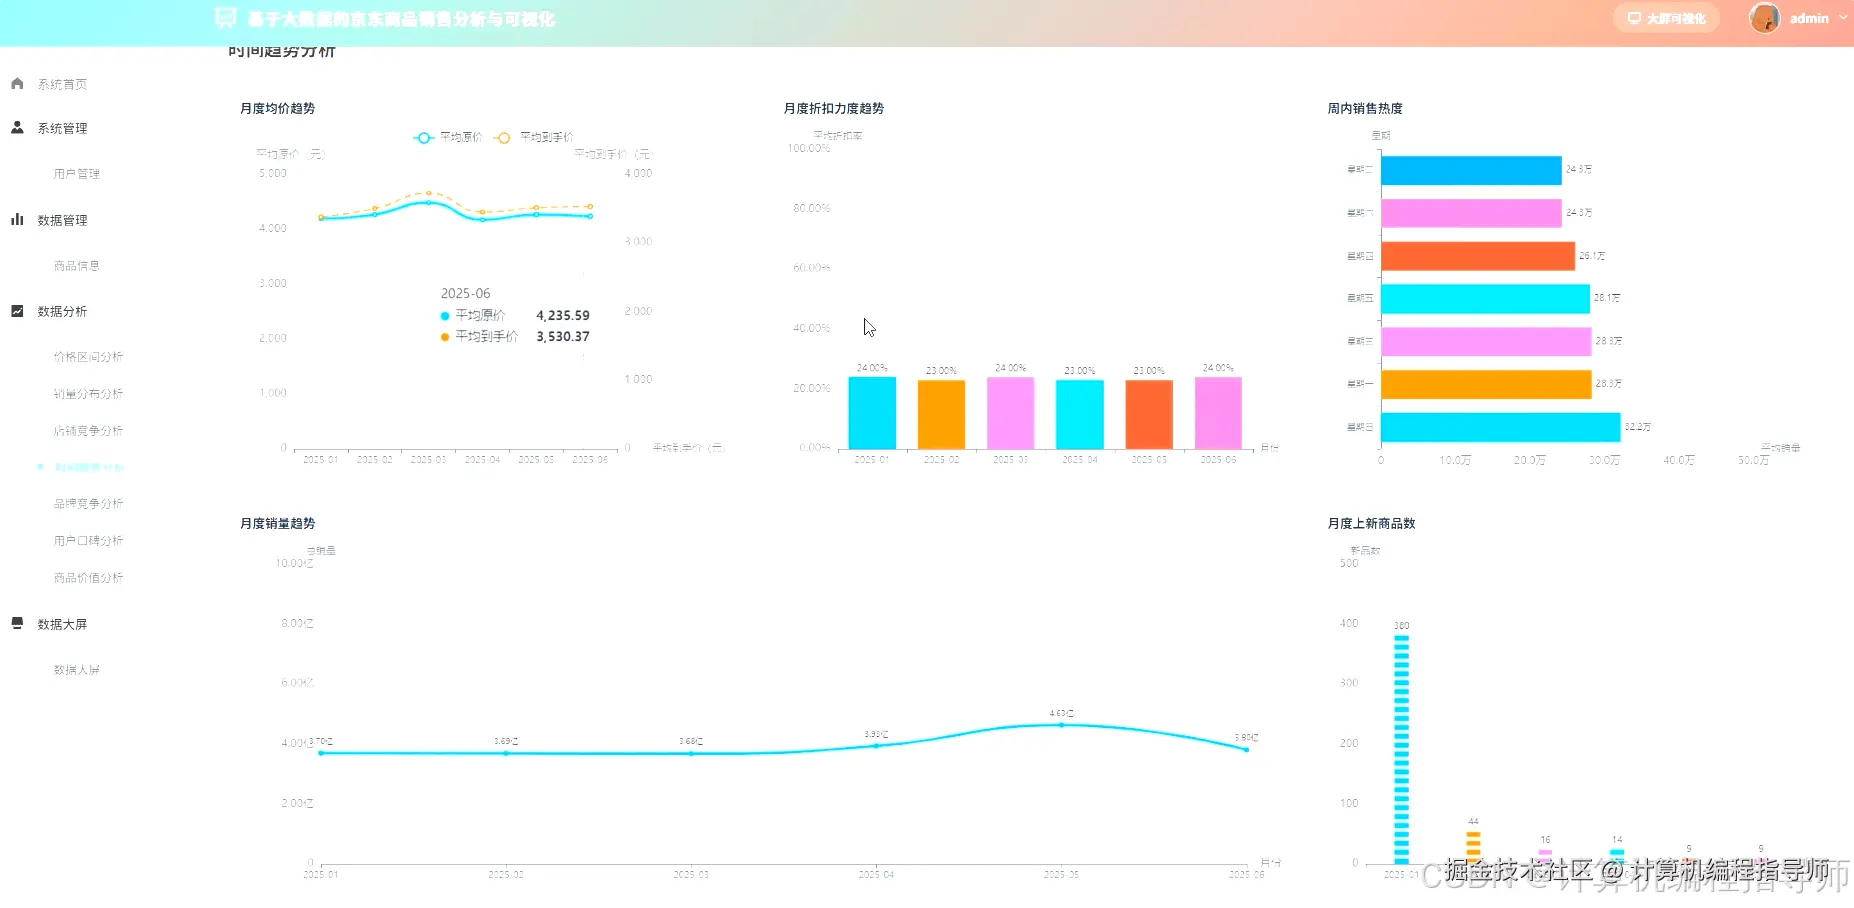Toggle the 平均到手价 legend series
1854x908 pixels.
[x=534, y=137]
